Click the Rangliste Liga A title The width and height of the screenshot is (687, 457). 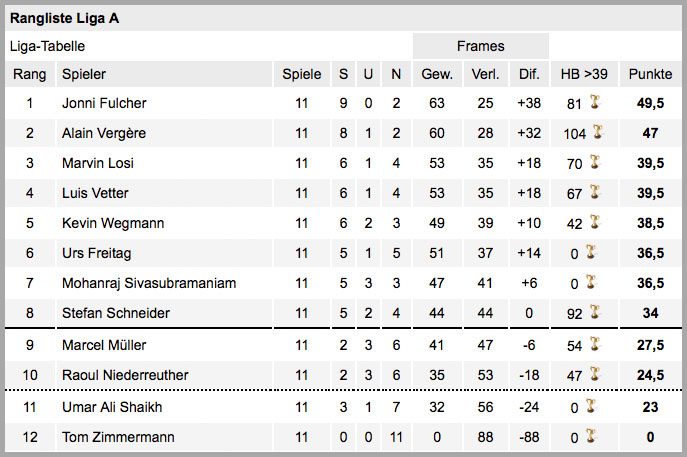(64, 18)
